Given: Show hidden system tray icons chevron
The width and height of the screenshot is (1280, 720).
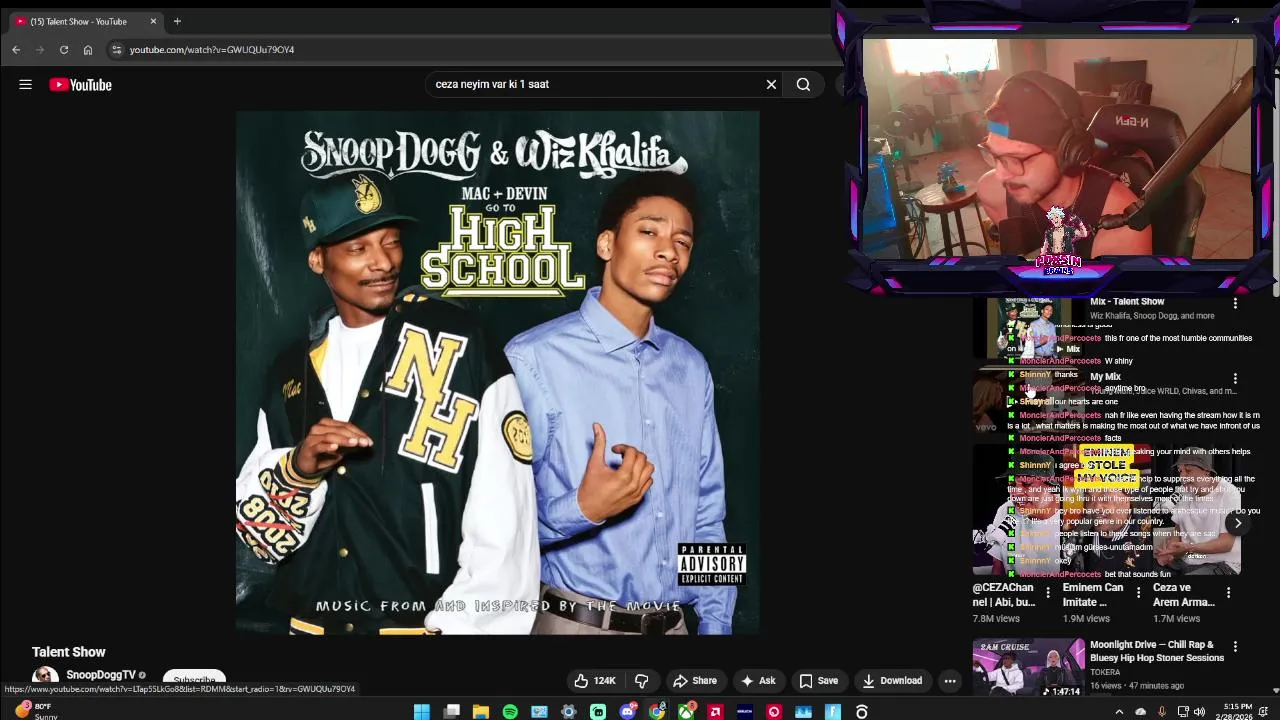Looking at the screenshot, I should pyautogui.click(x=1119, y=712).
